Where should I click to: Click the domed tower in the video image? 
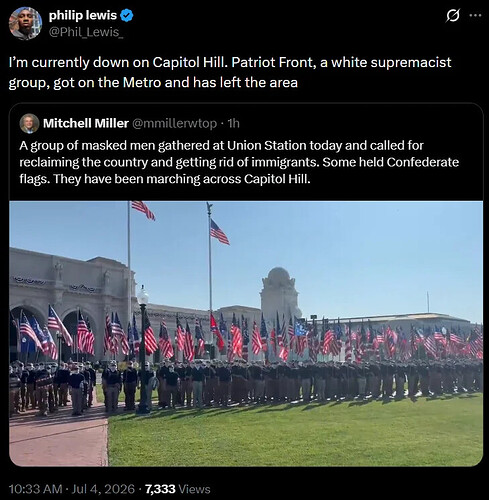click(x=279, y=291)
